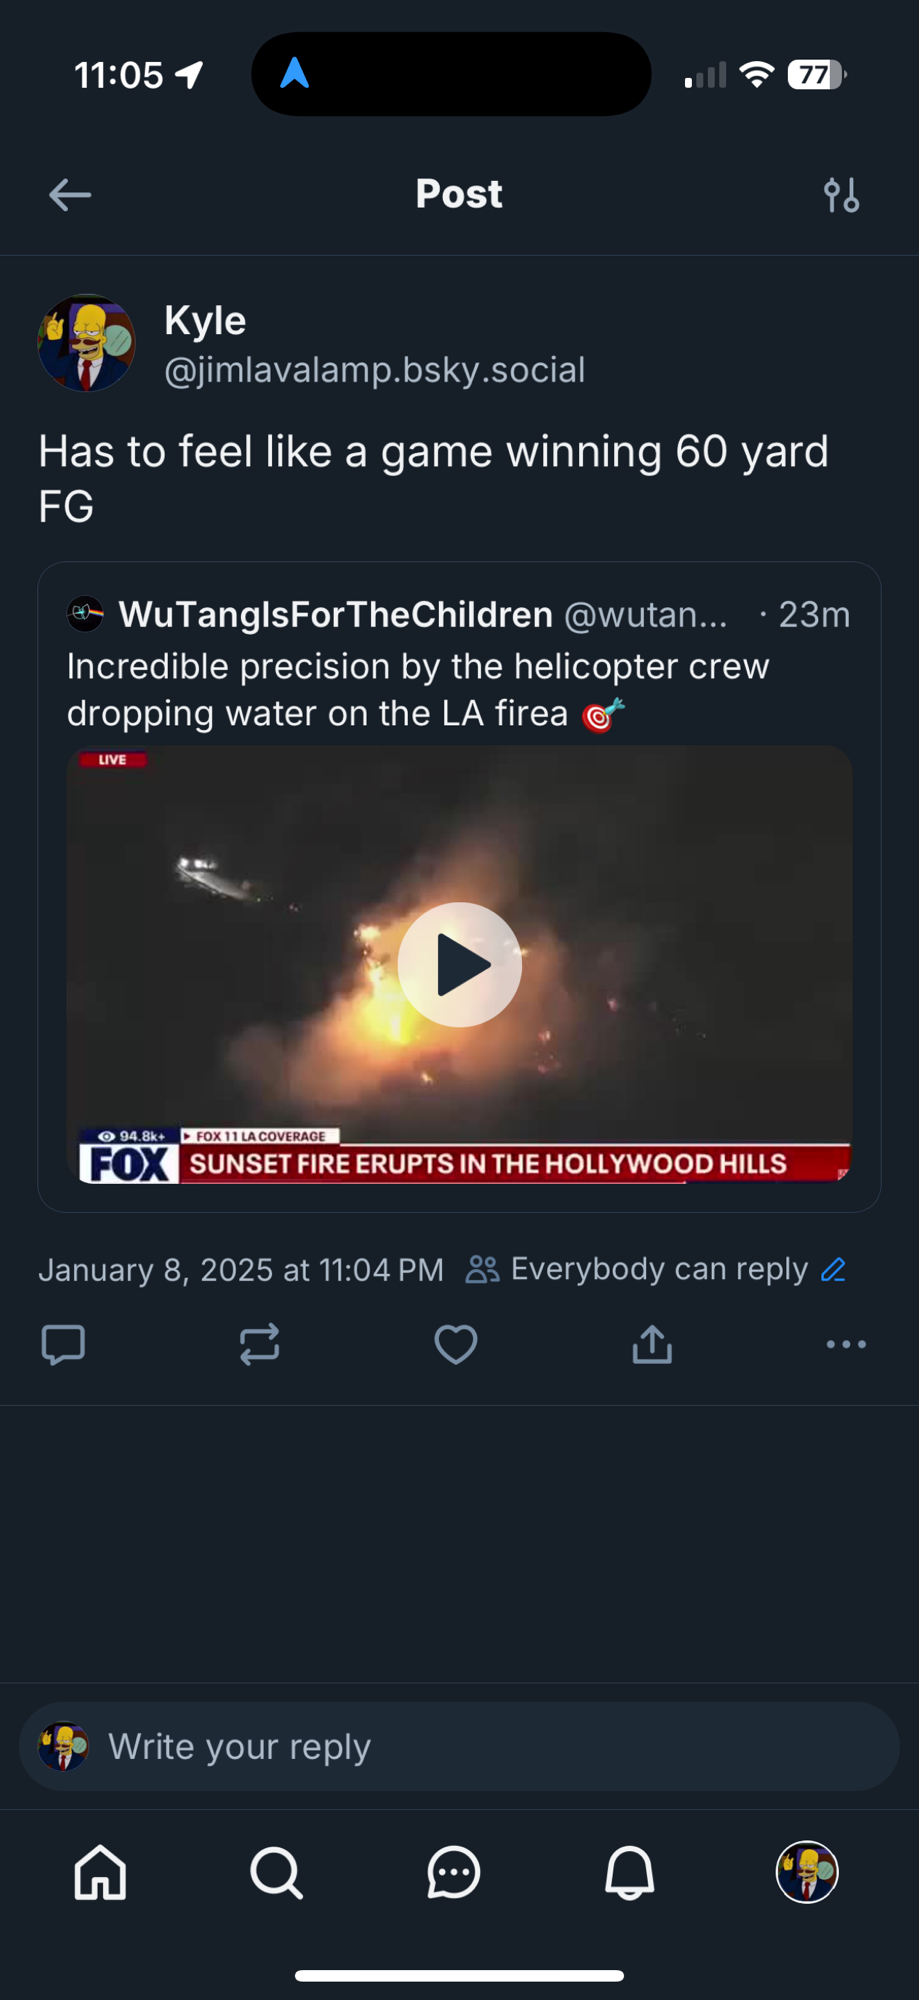Open WuTangIsForTheChildren quoted post author
The width and height of the screenshot is (919, 2000).
(x=335, y=614)
